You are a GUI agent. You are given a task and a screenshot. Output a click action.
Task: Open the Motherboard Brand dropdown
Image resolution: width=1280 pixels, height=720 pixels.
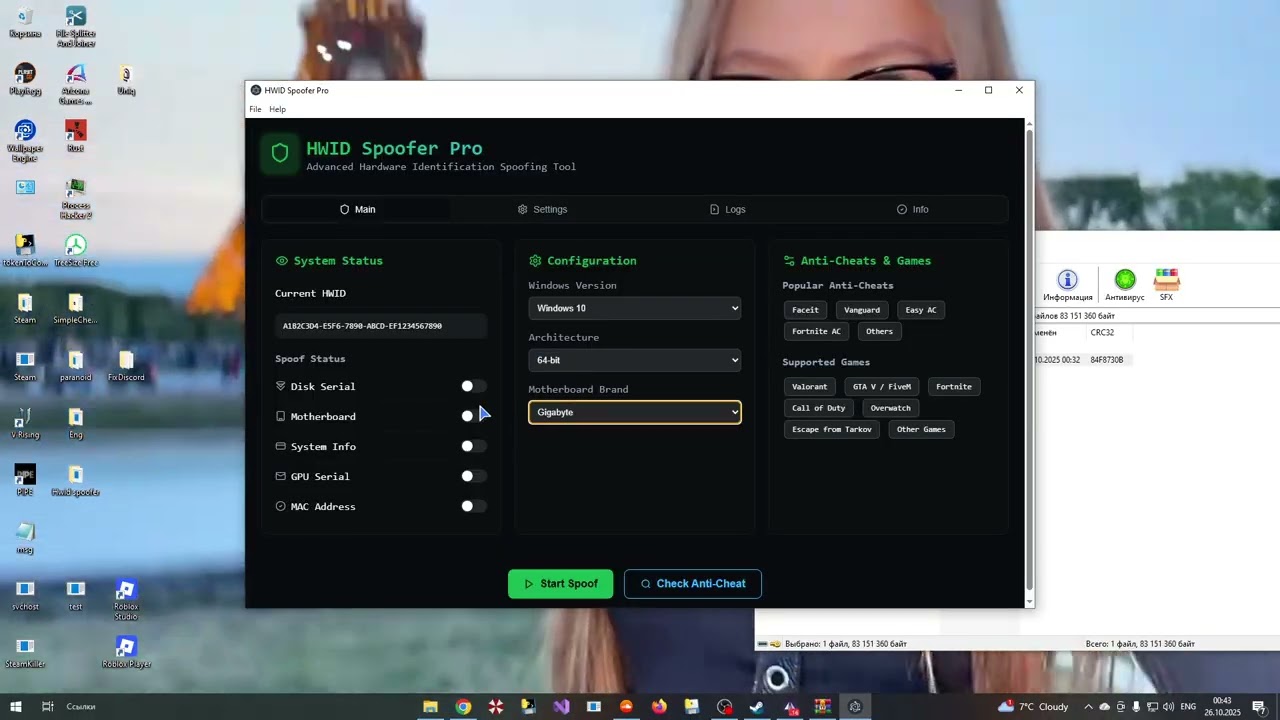click(x=635, y=412)
